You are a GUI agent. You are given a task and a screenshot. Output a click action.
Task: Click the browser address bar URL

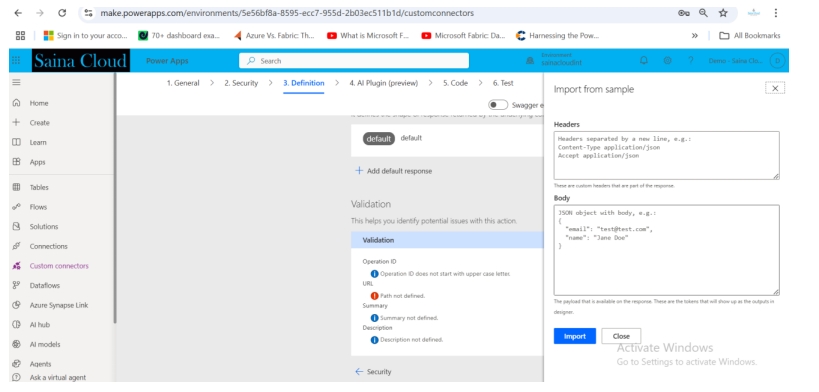coord(287,13)
